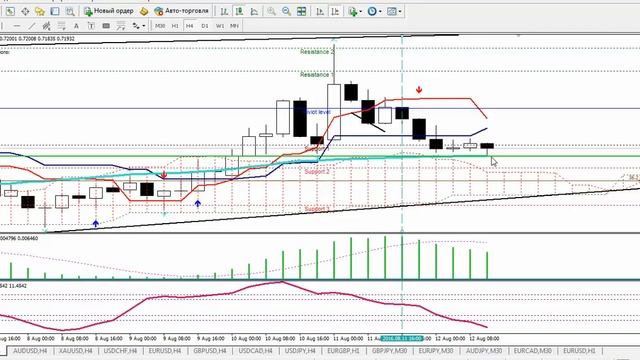Open the periods clock dropdown
The height and width of the screenshot is (360, 640).
[x=374, y=11]
